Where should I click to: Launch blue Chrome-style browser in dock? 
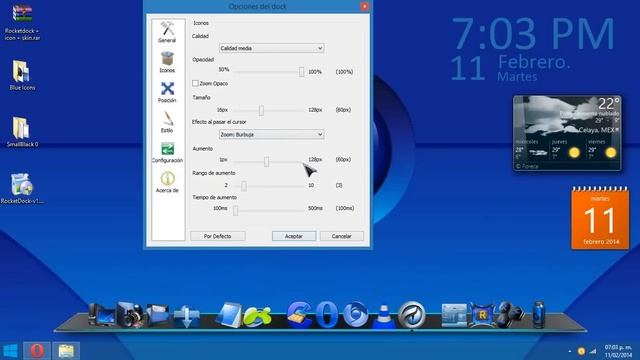click(356, 315)
